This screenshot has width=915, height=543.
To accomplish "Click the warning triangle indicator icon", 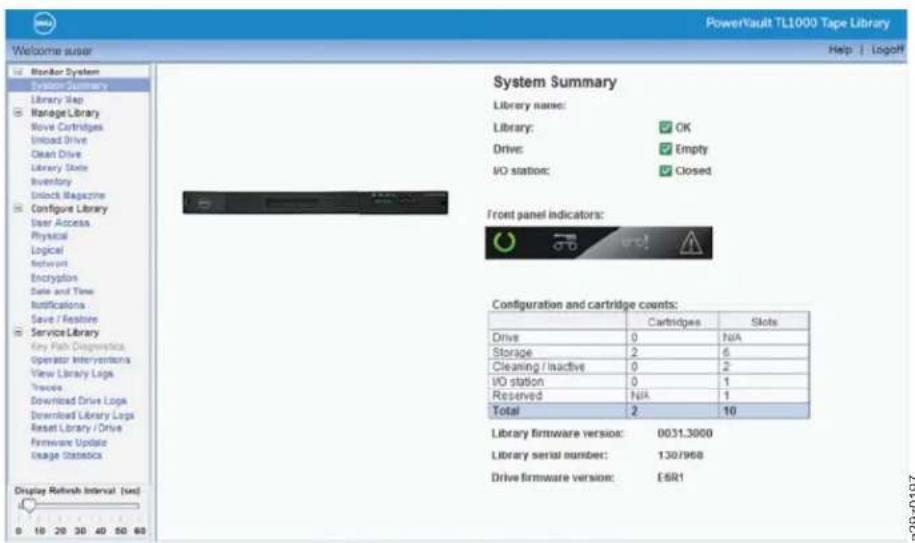I will coord(691,243).
